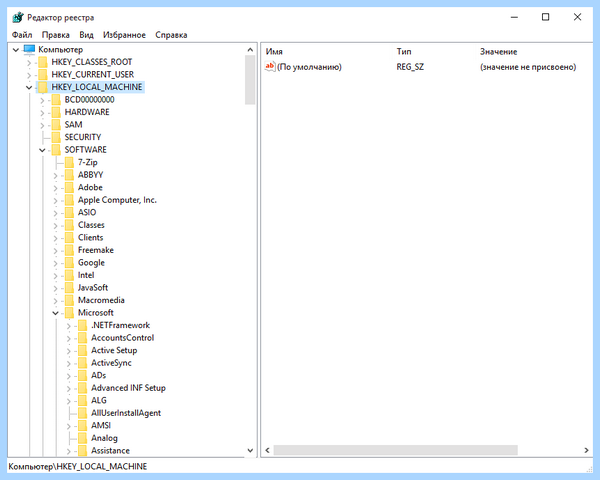
Task: Click the Google folder icon
Action: coord(69,263)
